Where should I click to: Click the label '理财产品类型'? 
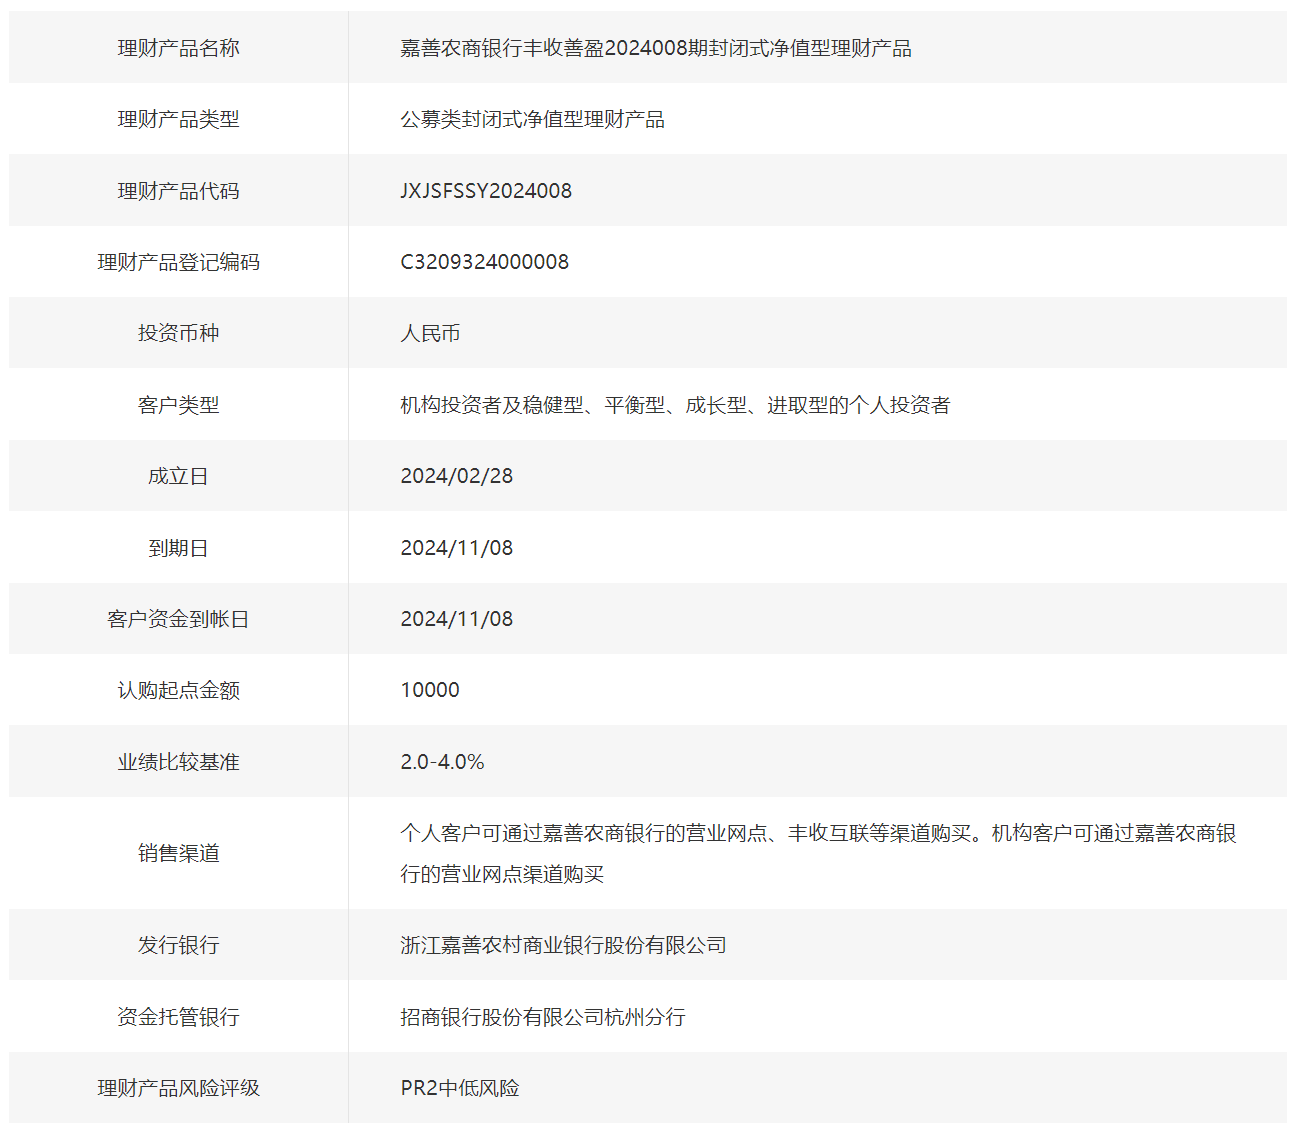178,119
